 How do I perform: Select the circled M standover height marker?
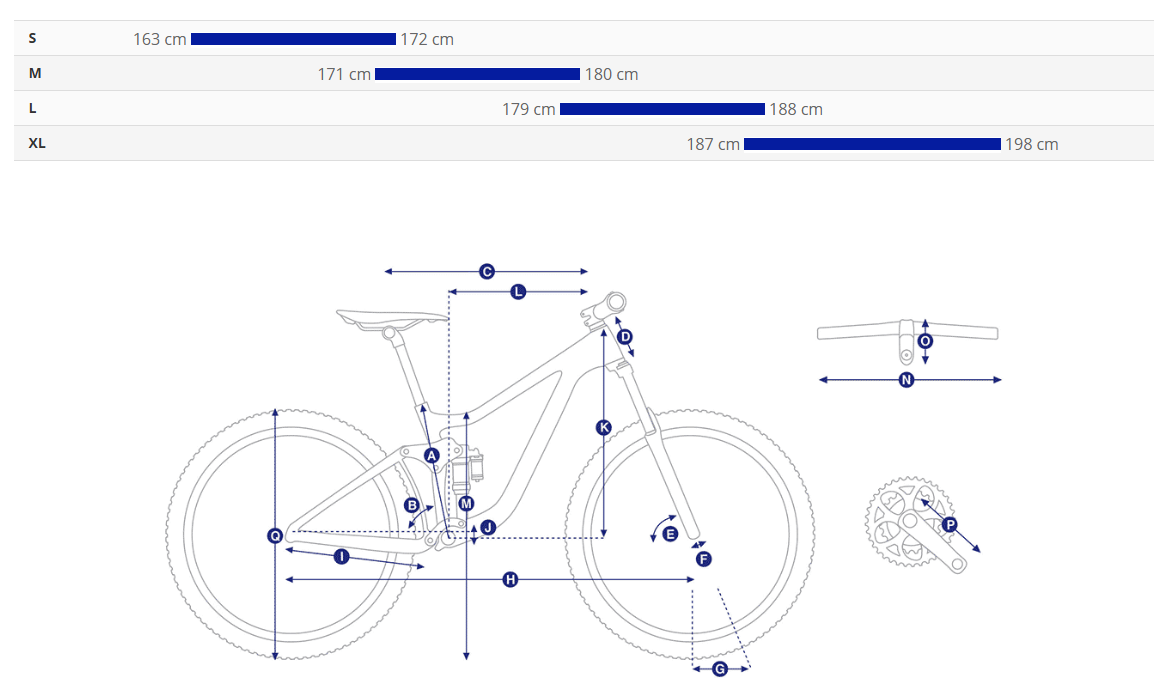click(466, 504)
